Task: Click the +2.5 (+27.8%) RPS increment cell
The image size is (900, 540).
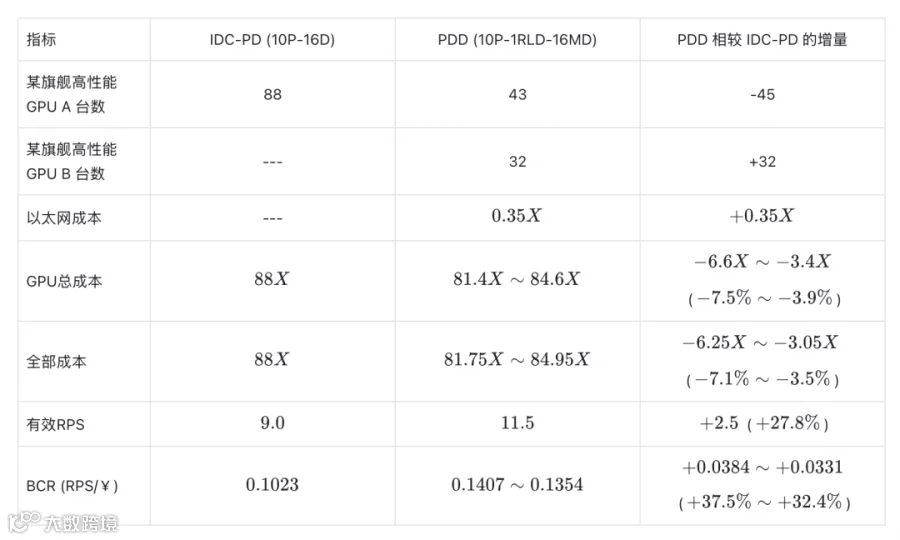Action: pos(763,424)
